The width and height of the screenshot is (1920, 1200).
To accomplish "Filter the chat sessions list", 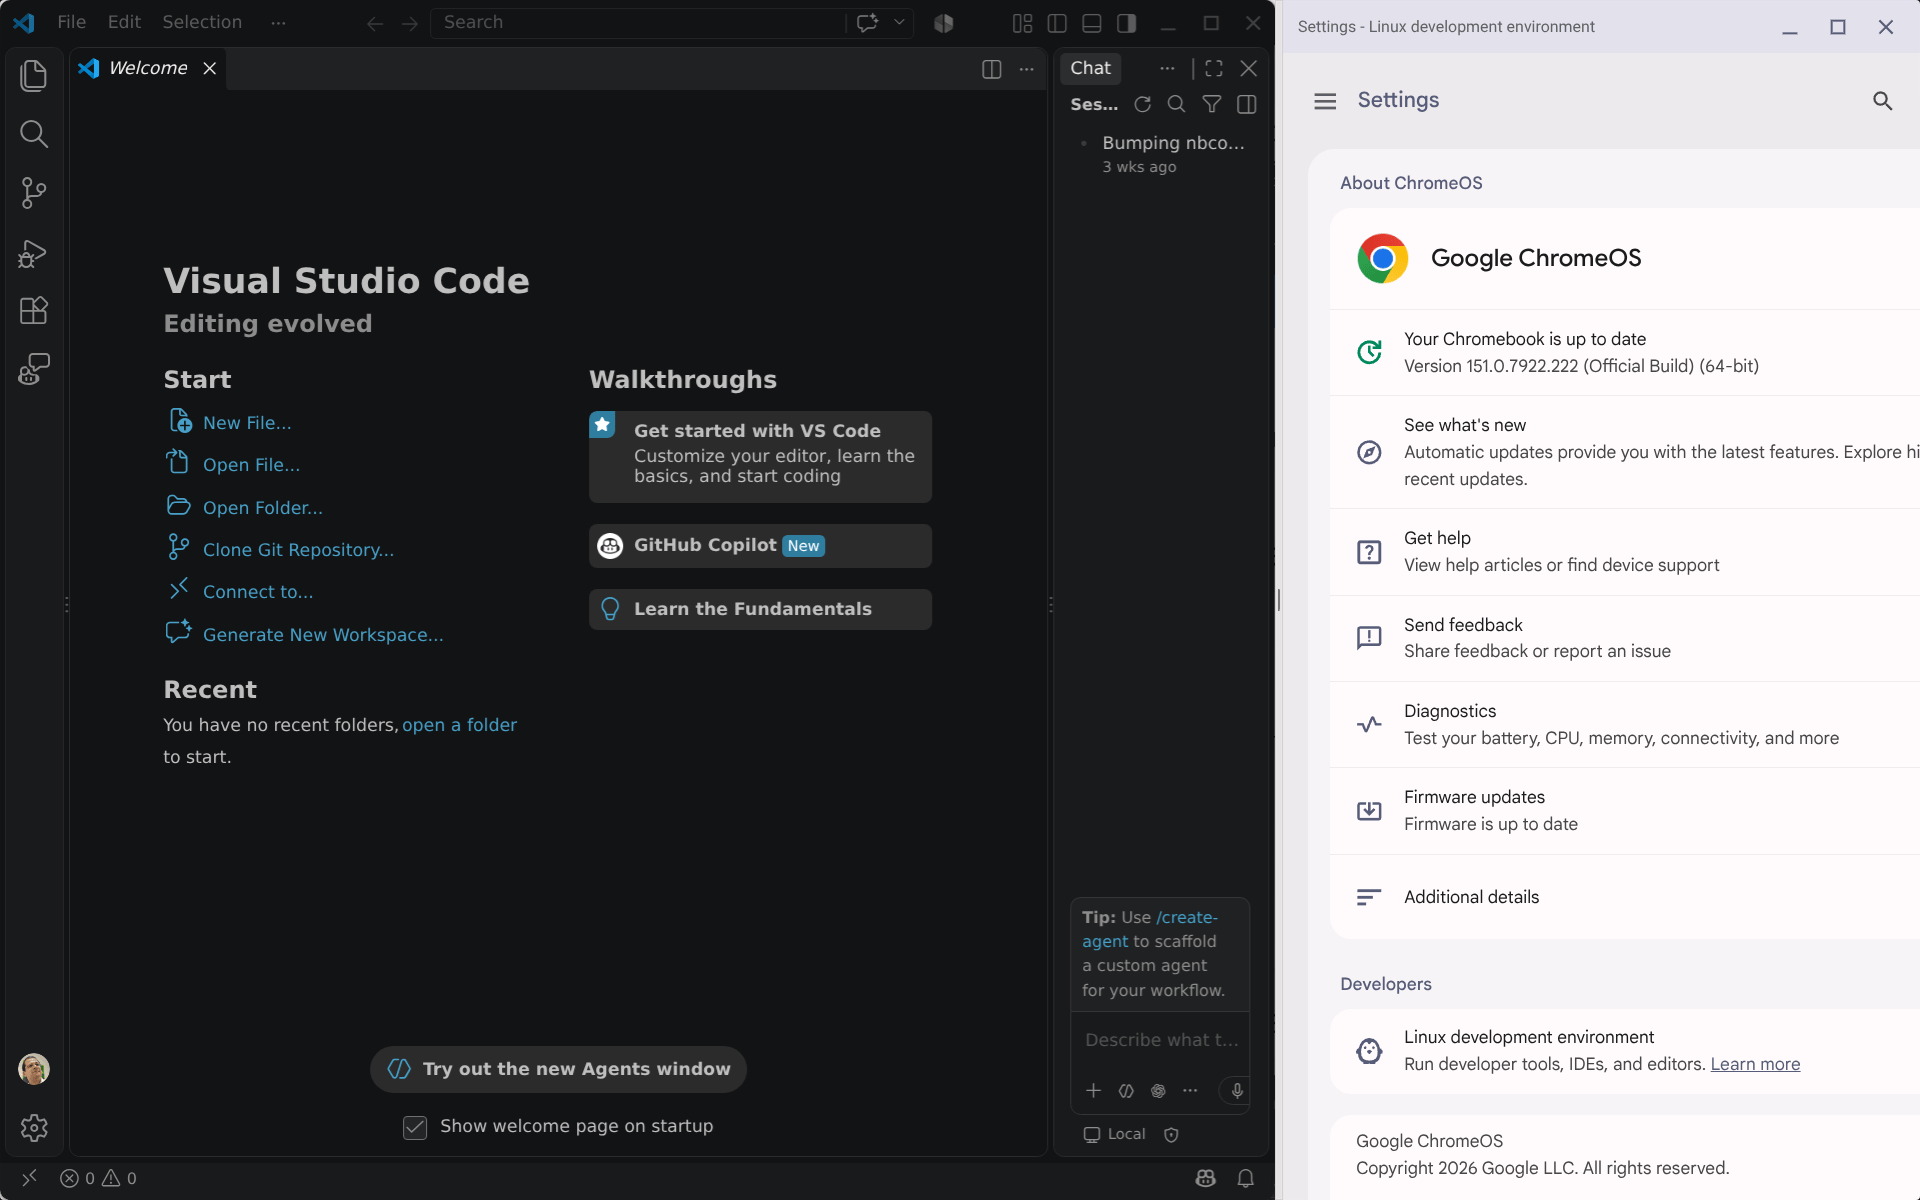I will 1212,104.
